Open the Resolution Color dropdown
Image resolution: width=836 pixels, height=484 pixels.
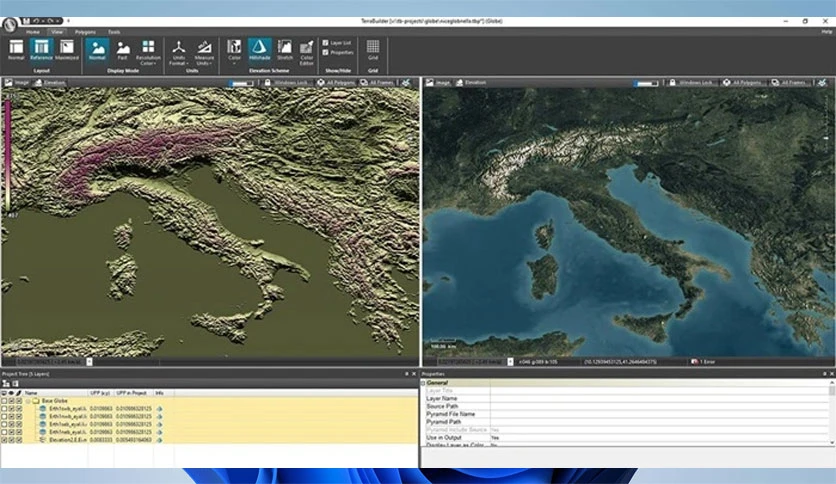[148, 52]
